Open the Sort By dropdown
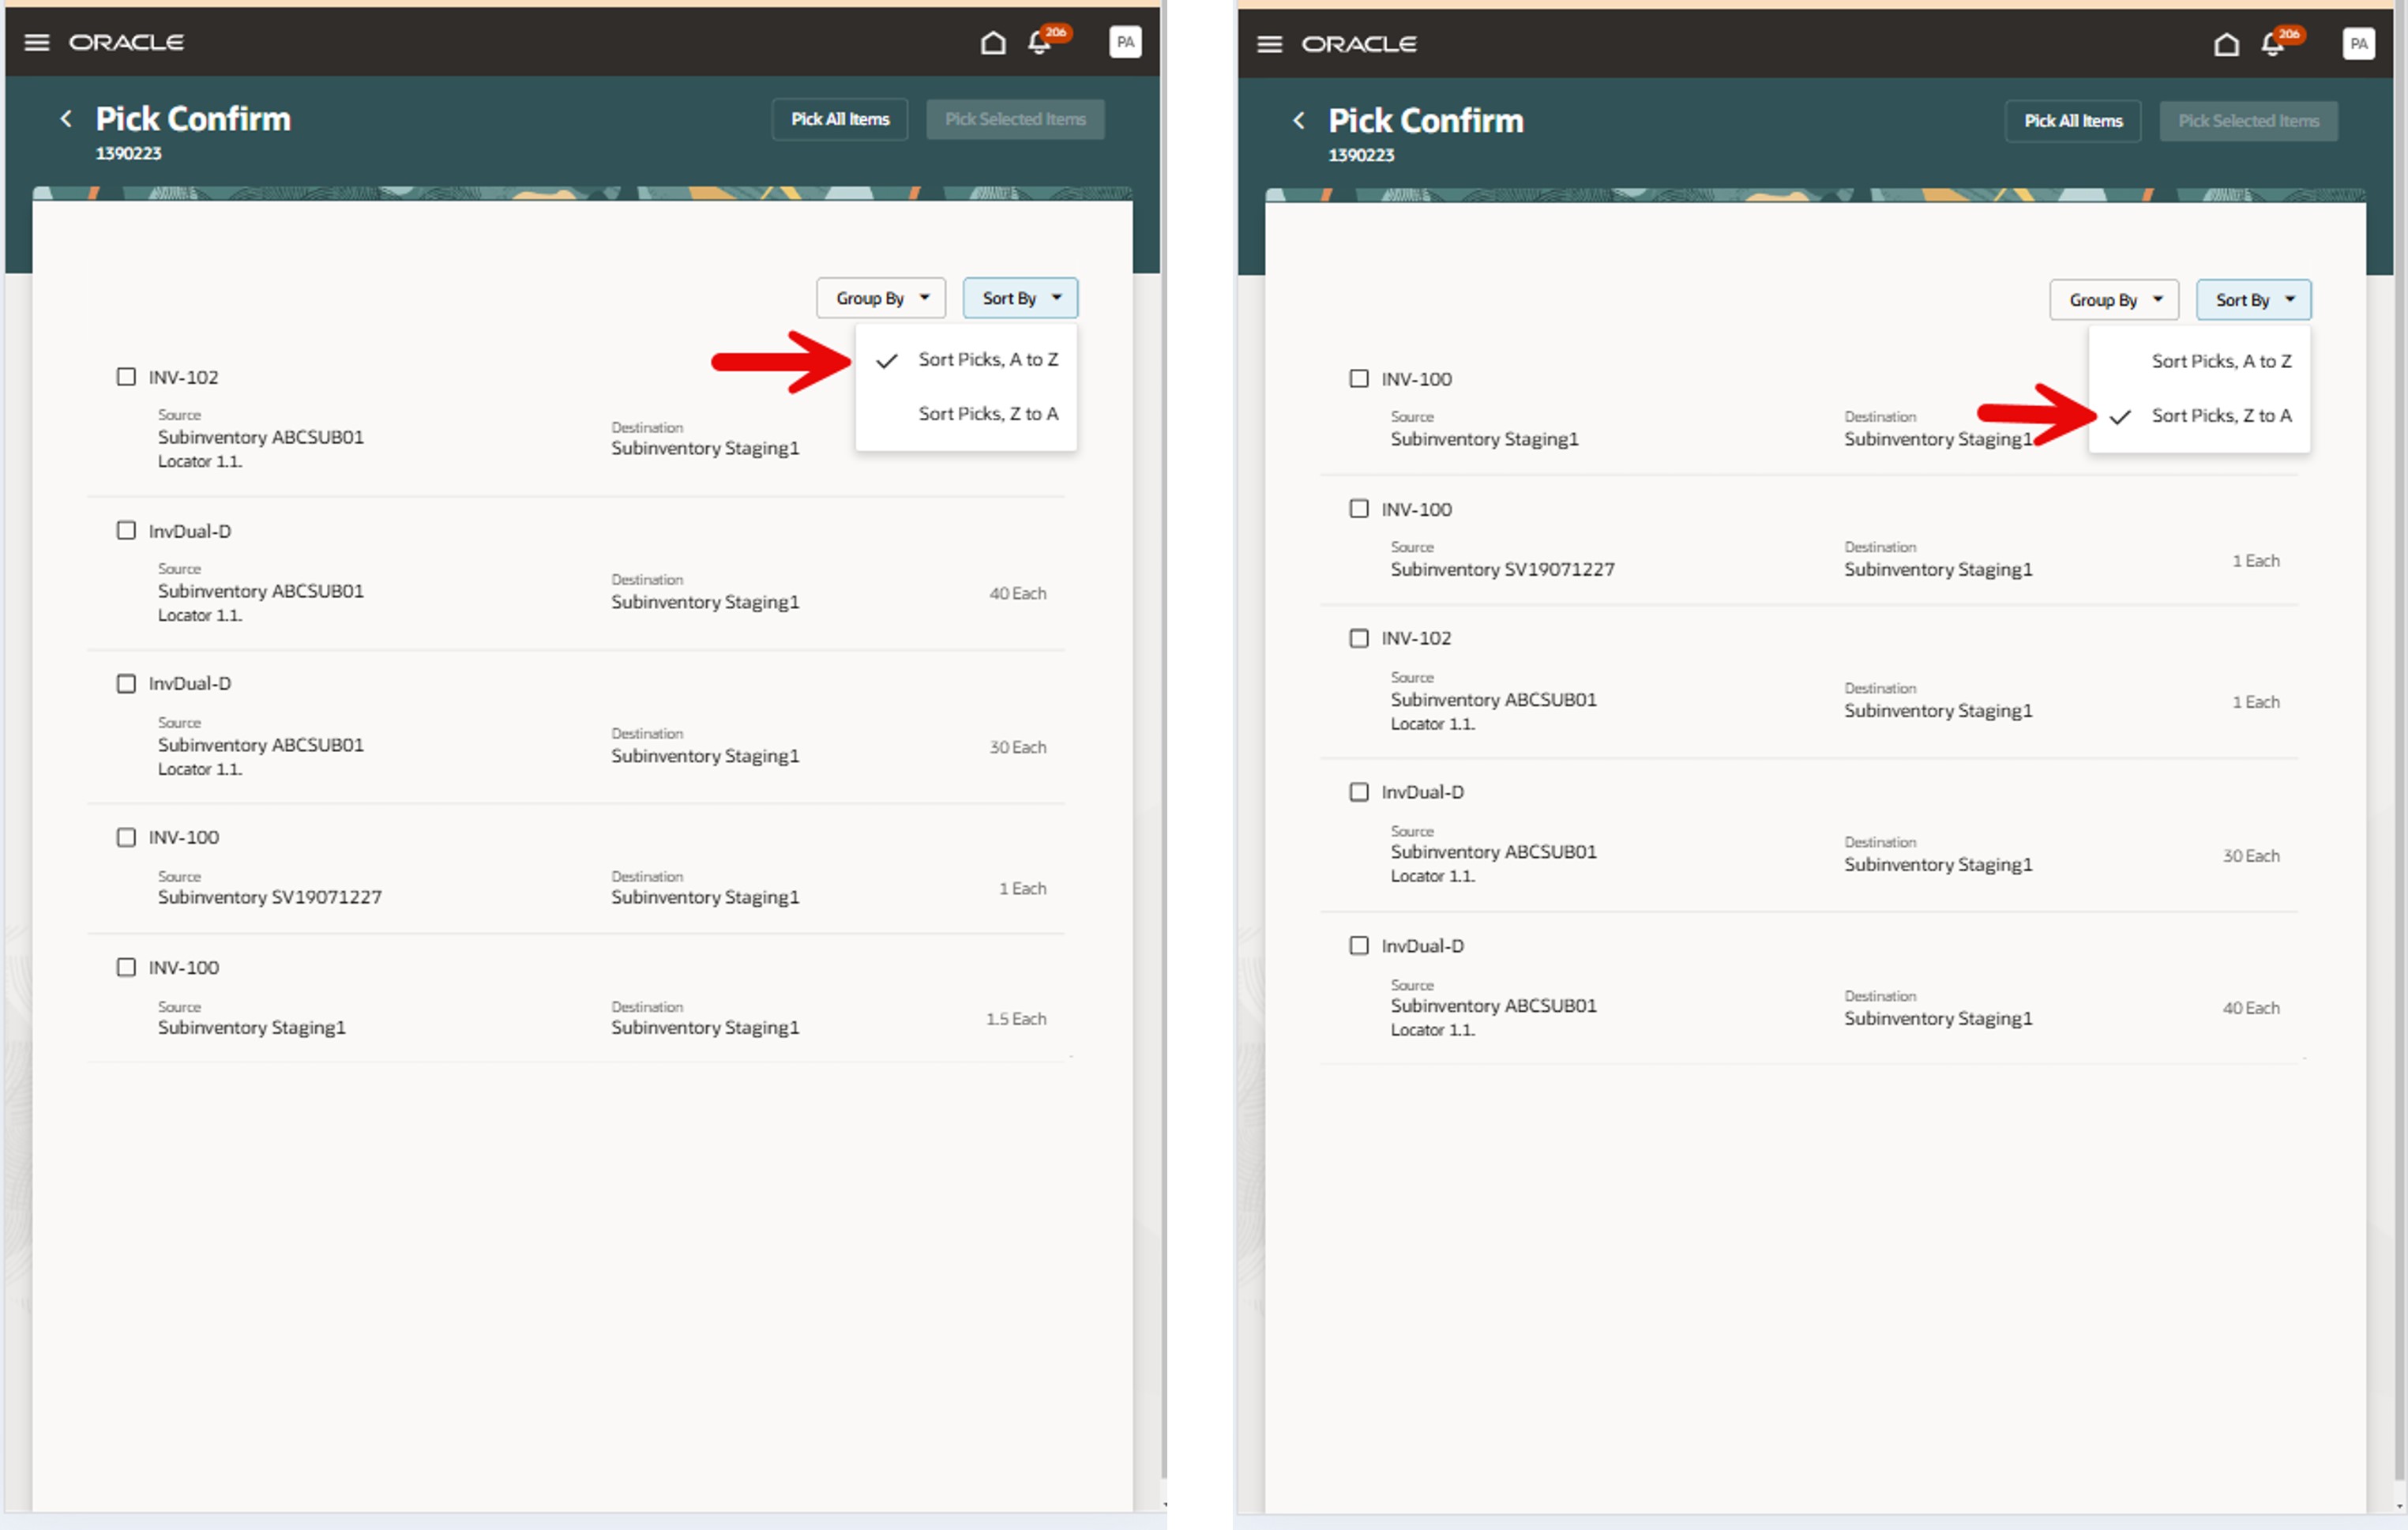Image resolution: width=2408 pixels, height=1530 pixels. (x=1019, y=297)
